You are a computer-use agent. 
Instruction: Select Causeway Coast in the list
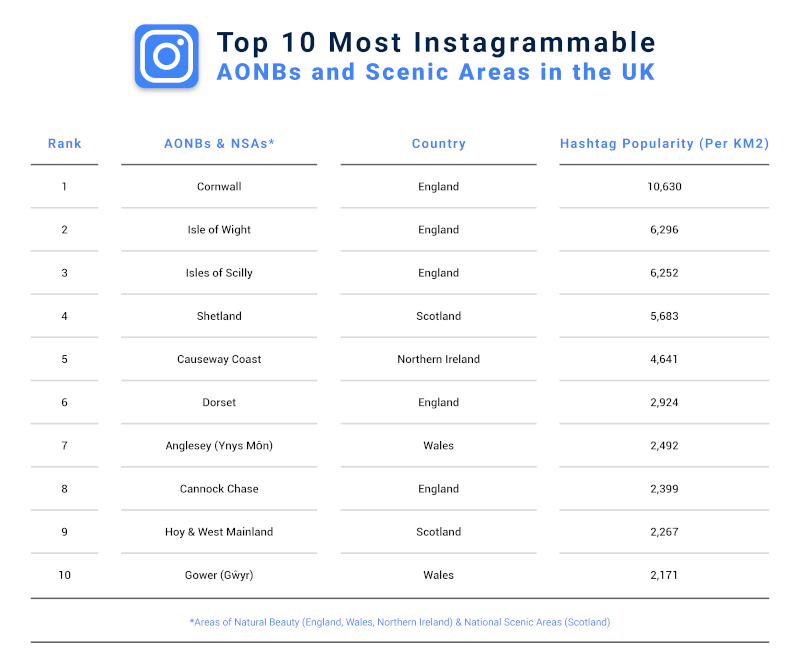click(x=219, y=359)
